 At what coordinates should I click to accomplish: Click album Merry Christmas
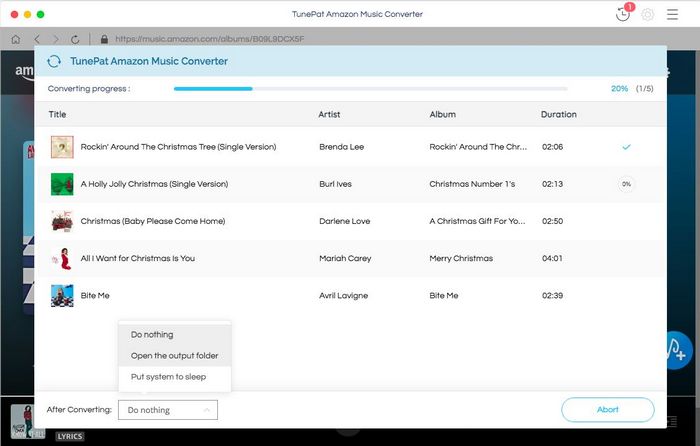pos(461,258)
